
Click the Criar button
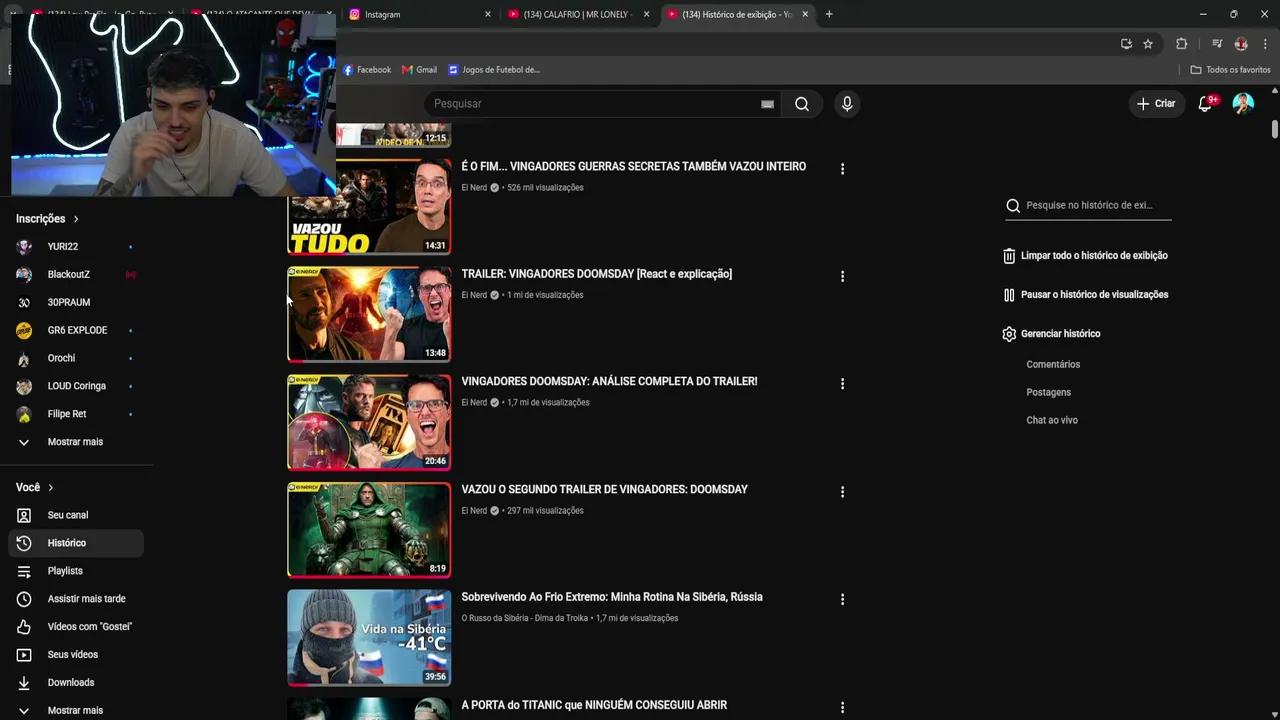coord(1156,104)
